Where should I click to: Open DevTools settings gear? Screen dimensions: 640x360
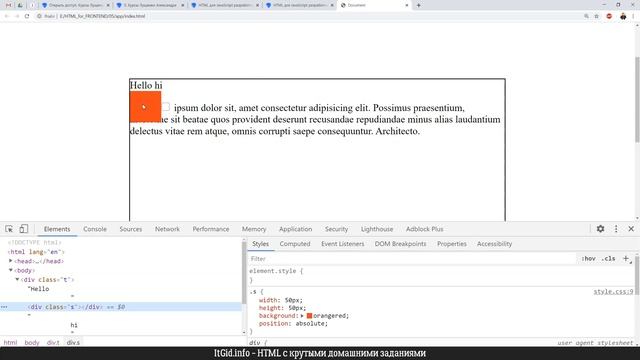[x=600, y=229]
